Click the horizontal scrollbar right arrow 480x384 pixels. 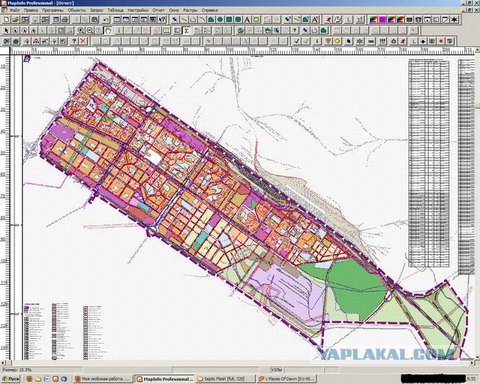(x=472, y=362)
